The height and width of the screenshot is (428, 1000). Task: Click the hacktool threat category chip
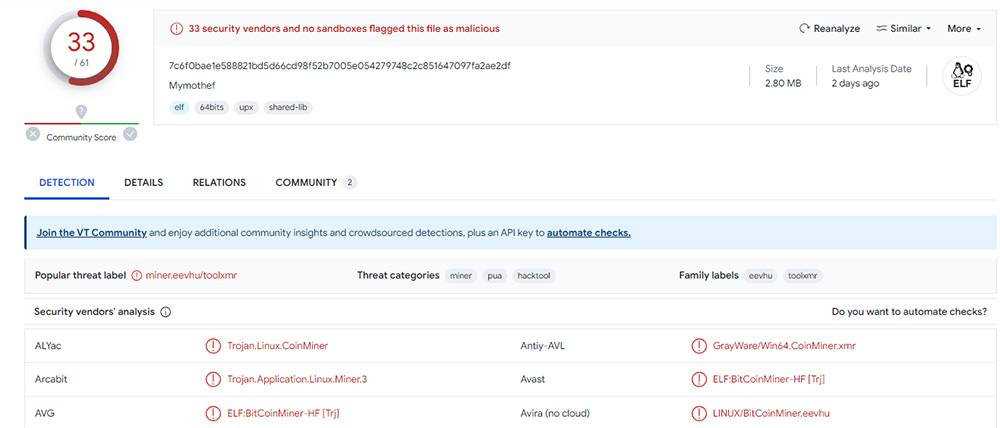[x=534, y=276]
